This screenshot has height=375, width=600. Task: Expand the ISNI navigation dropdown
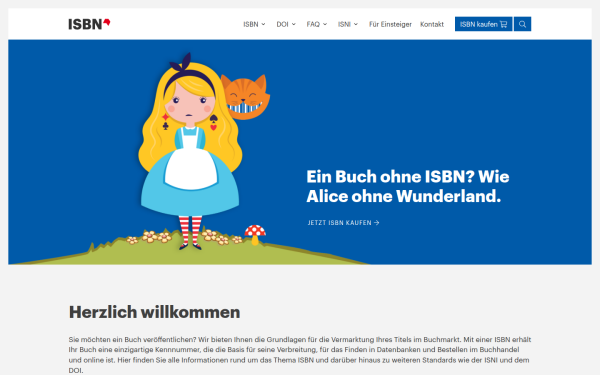tap(348, 24)
